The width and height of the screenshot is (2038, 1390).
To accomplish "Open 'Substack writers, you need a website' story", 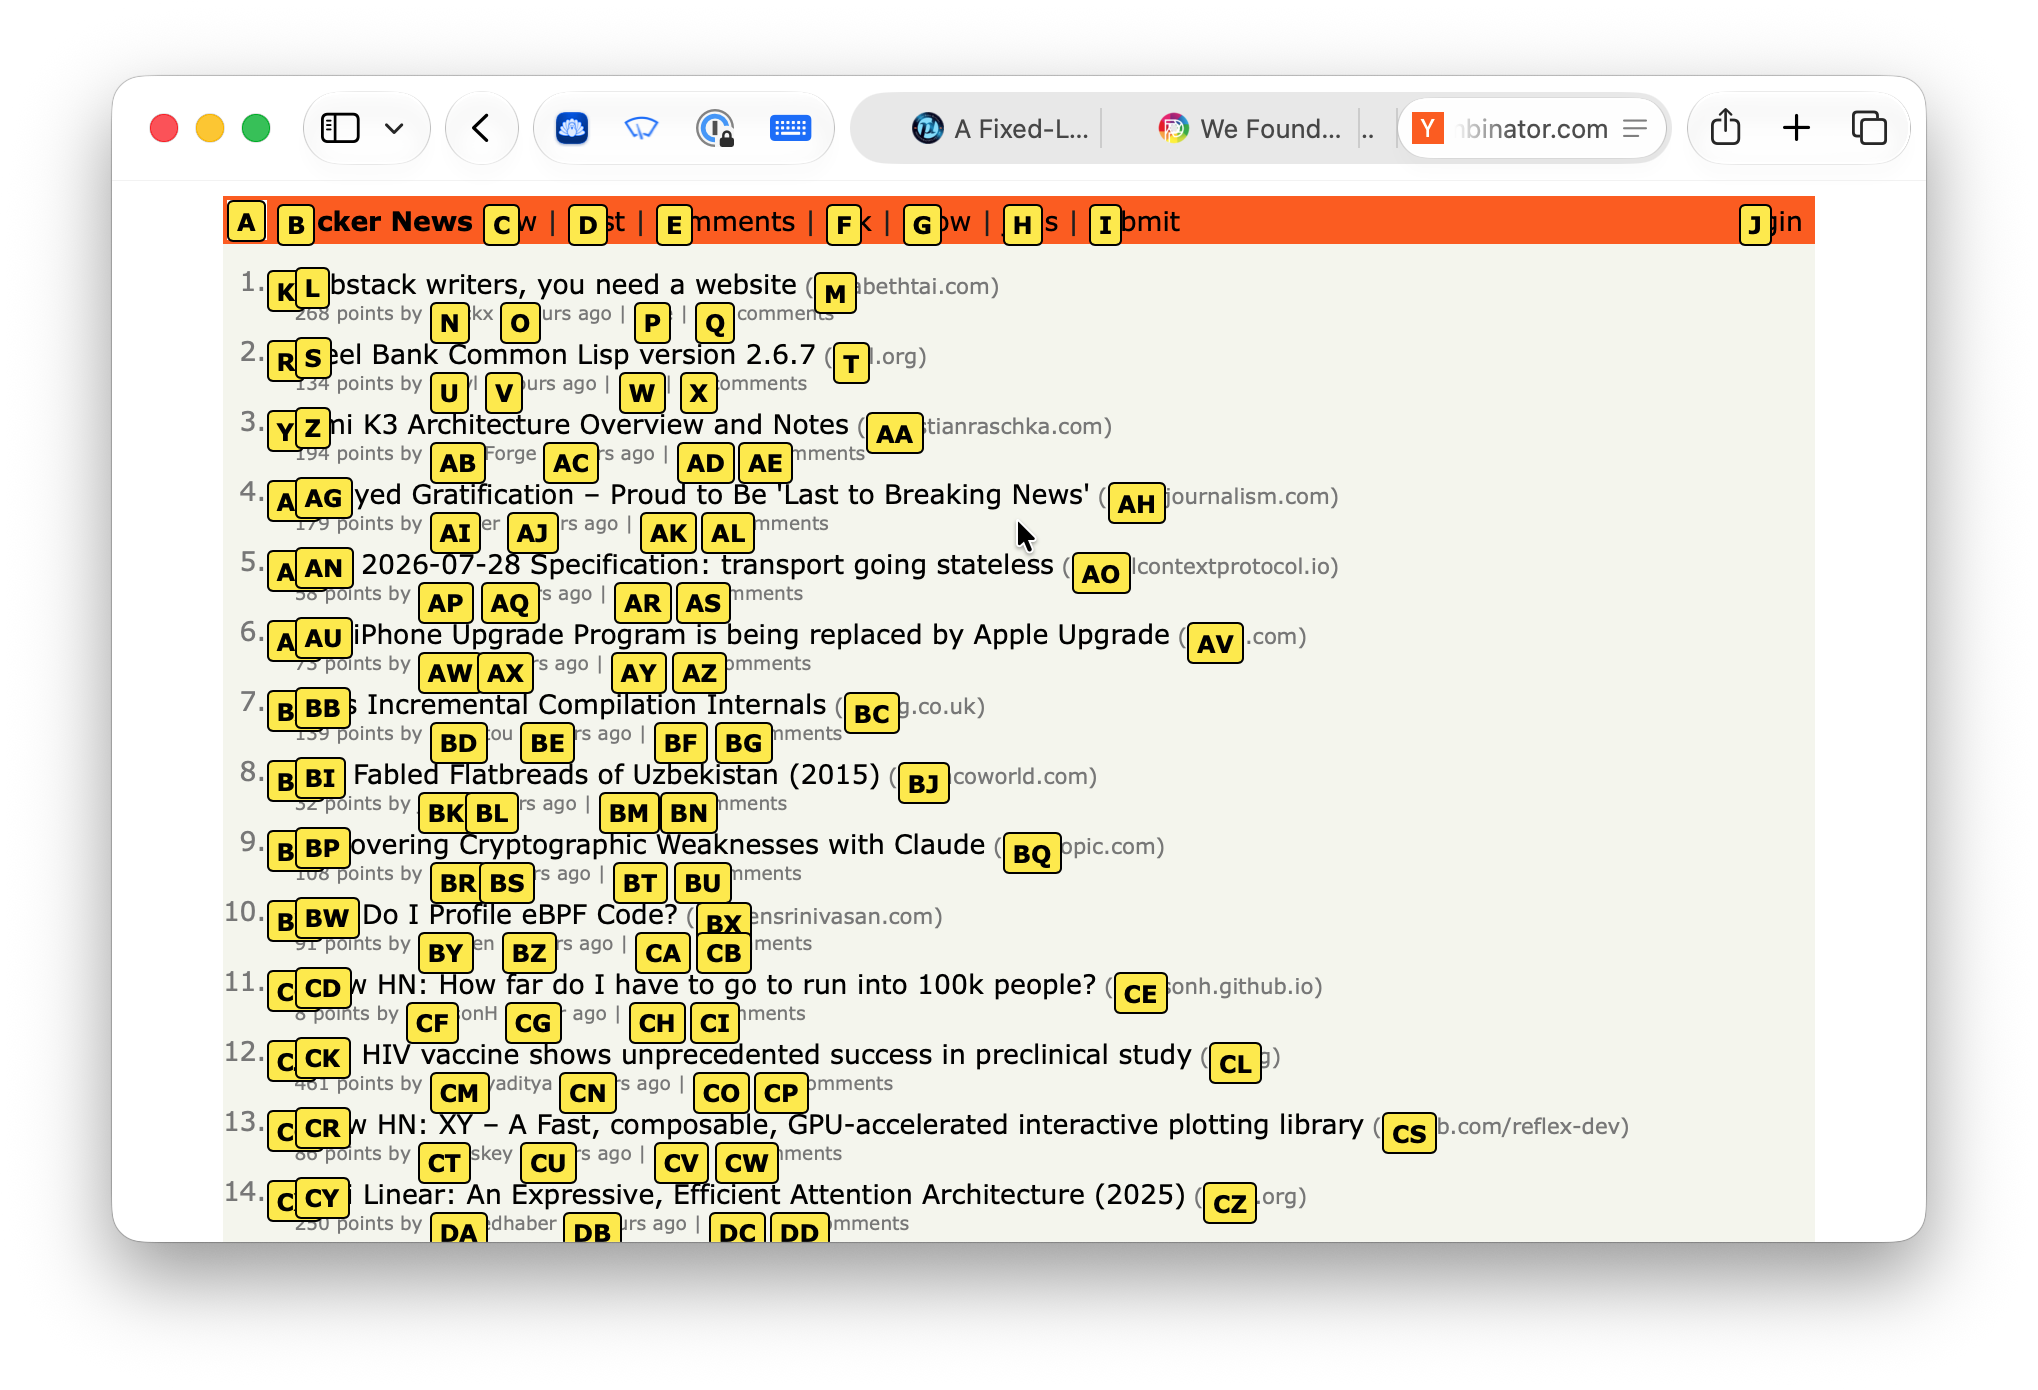I will click(x=548, y=285).
